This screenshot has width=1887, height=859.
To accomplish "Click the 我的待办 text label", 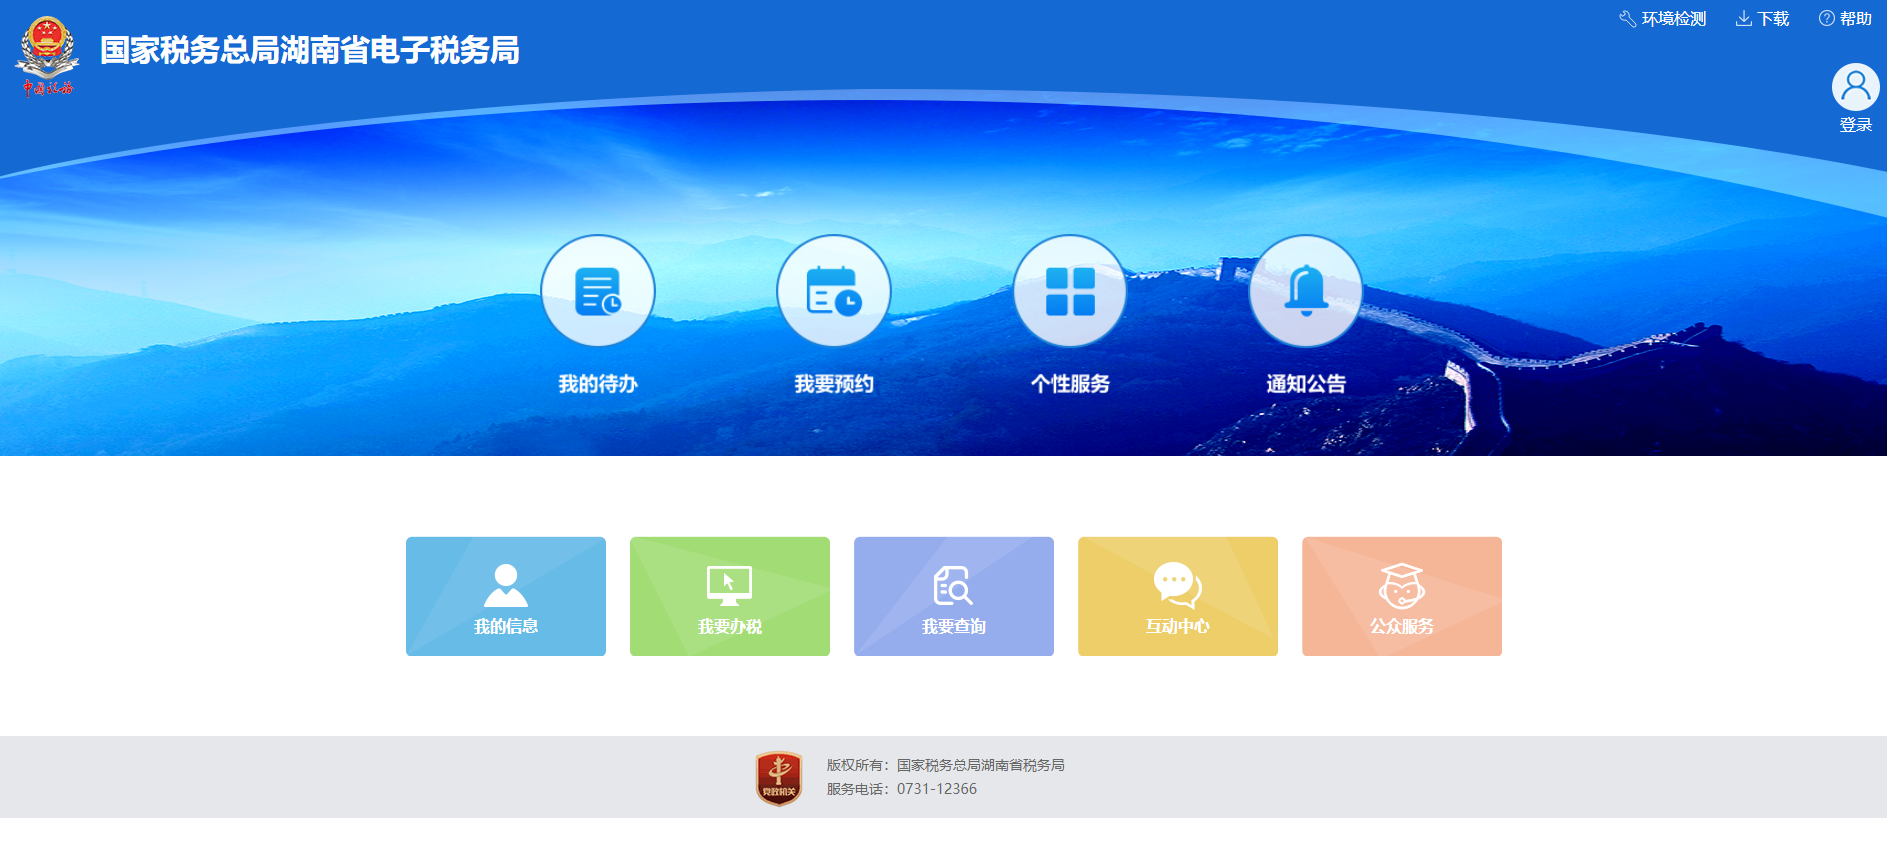I will (x=598, y=384).
